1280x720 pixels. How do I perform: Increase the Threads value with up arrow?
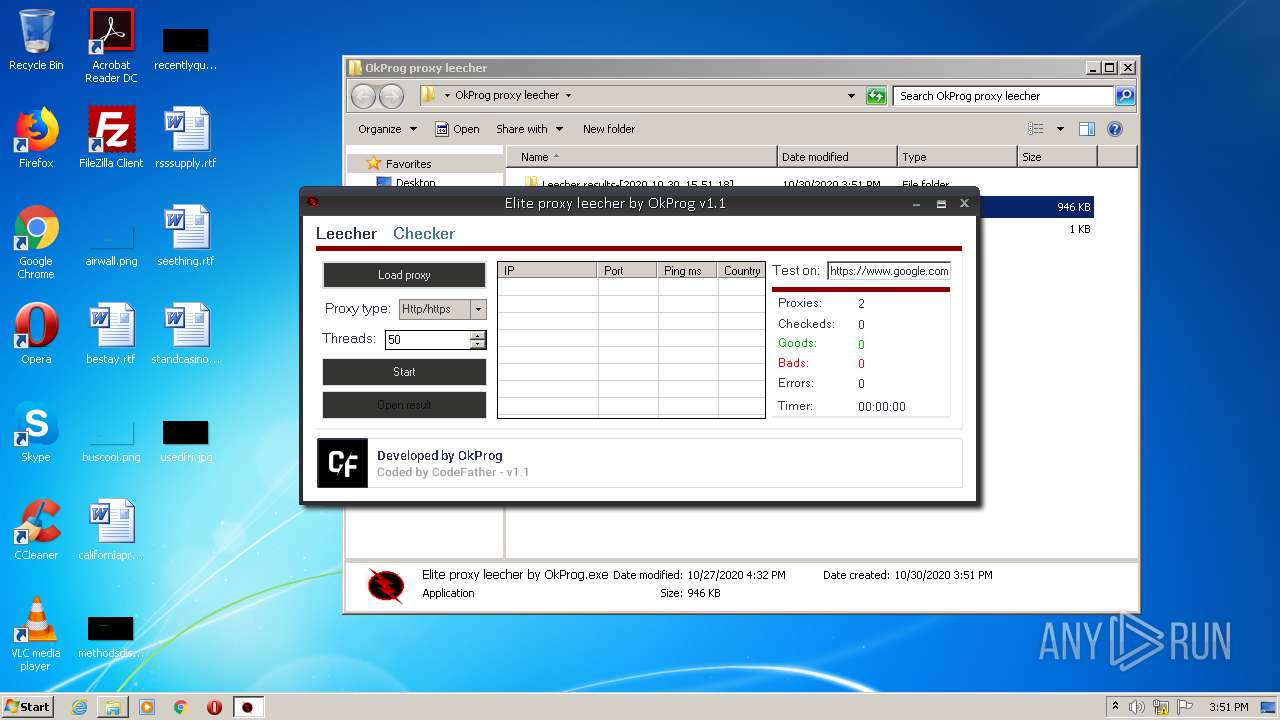coord(478,335)
